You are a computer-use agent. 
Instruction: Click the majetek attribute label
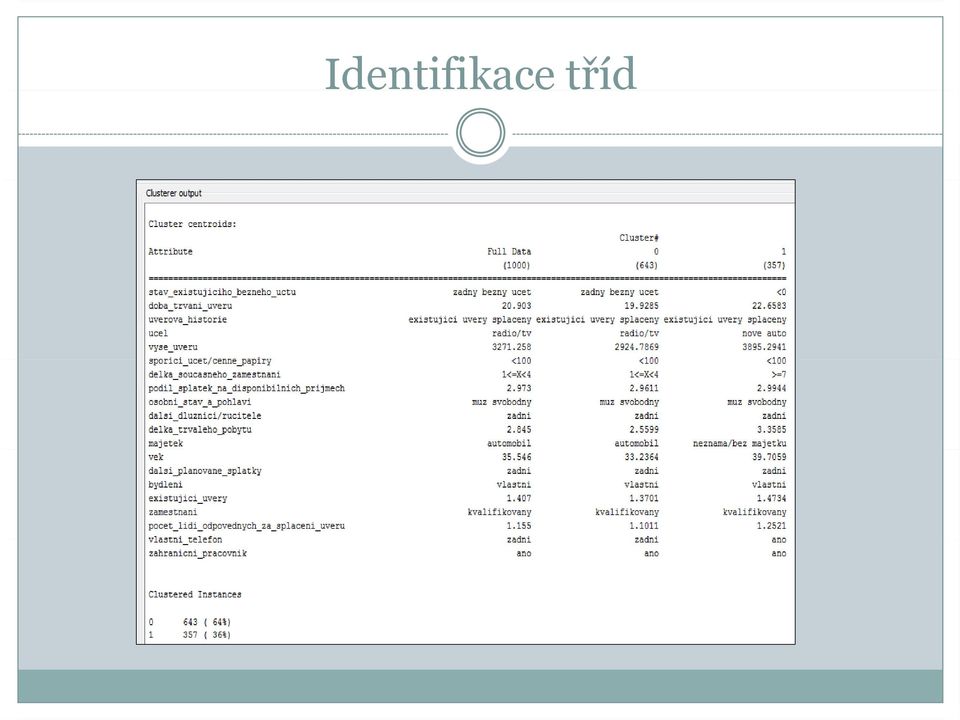pos(165,443)
